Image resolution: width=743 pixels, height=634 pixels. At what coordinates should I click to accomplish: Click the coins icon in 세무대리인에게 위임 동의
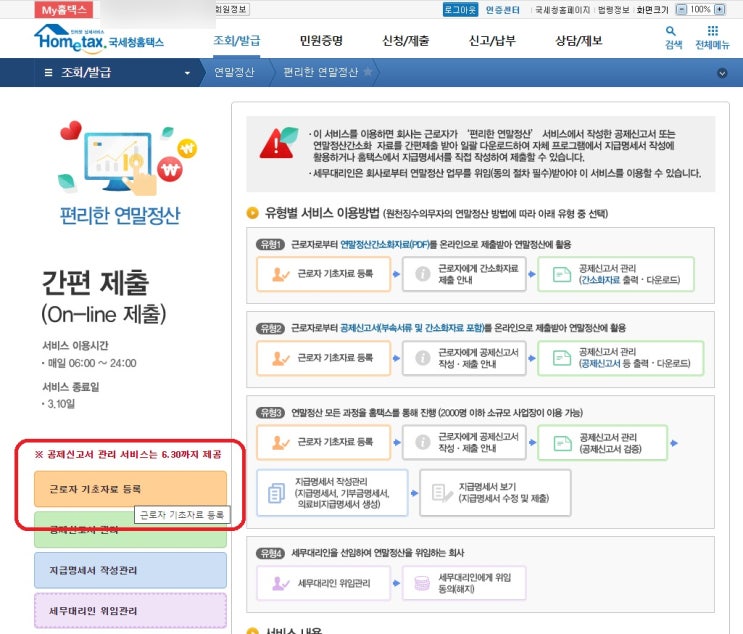422,583
